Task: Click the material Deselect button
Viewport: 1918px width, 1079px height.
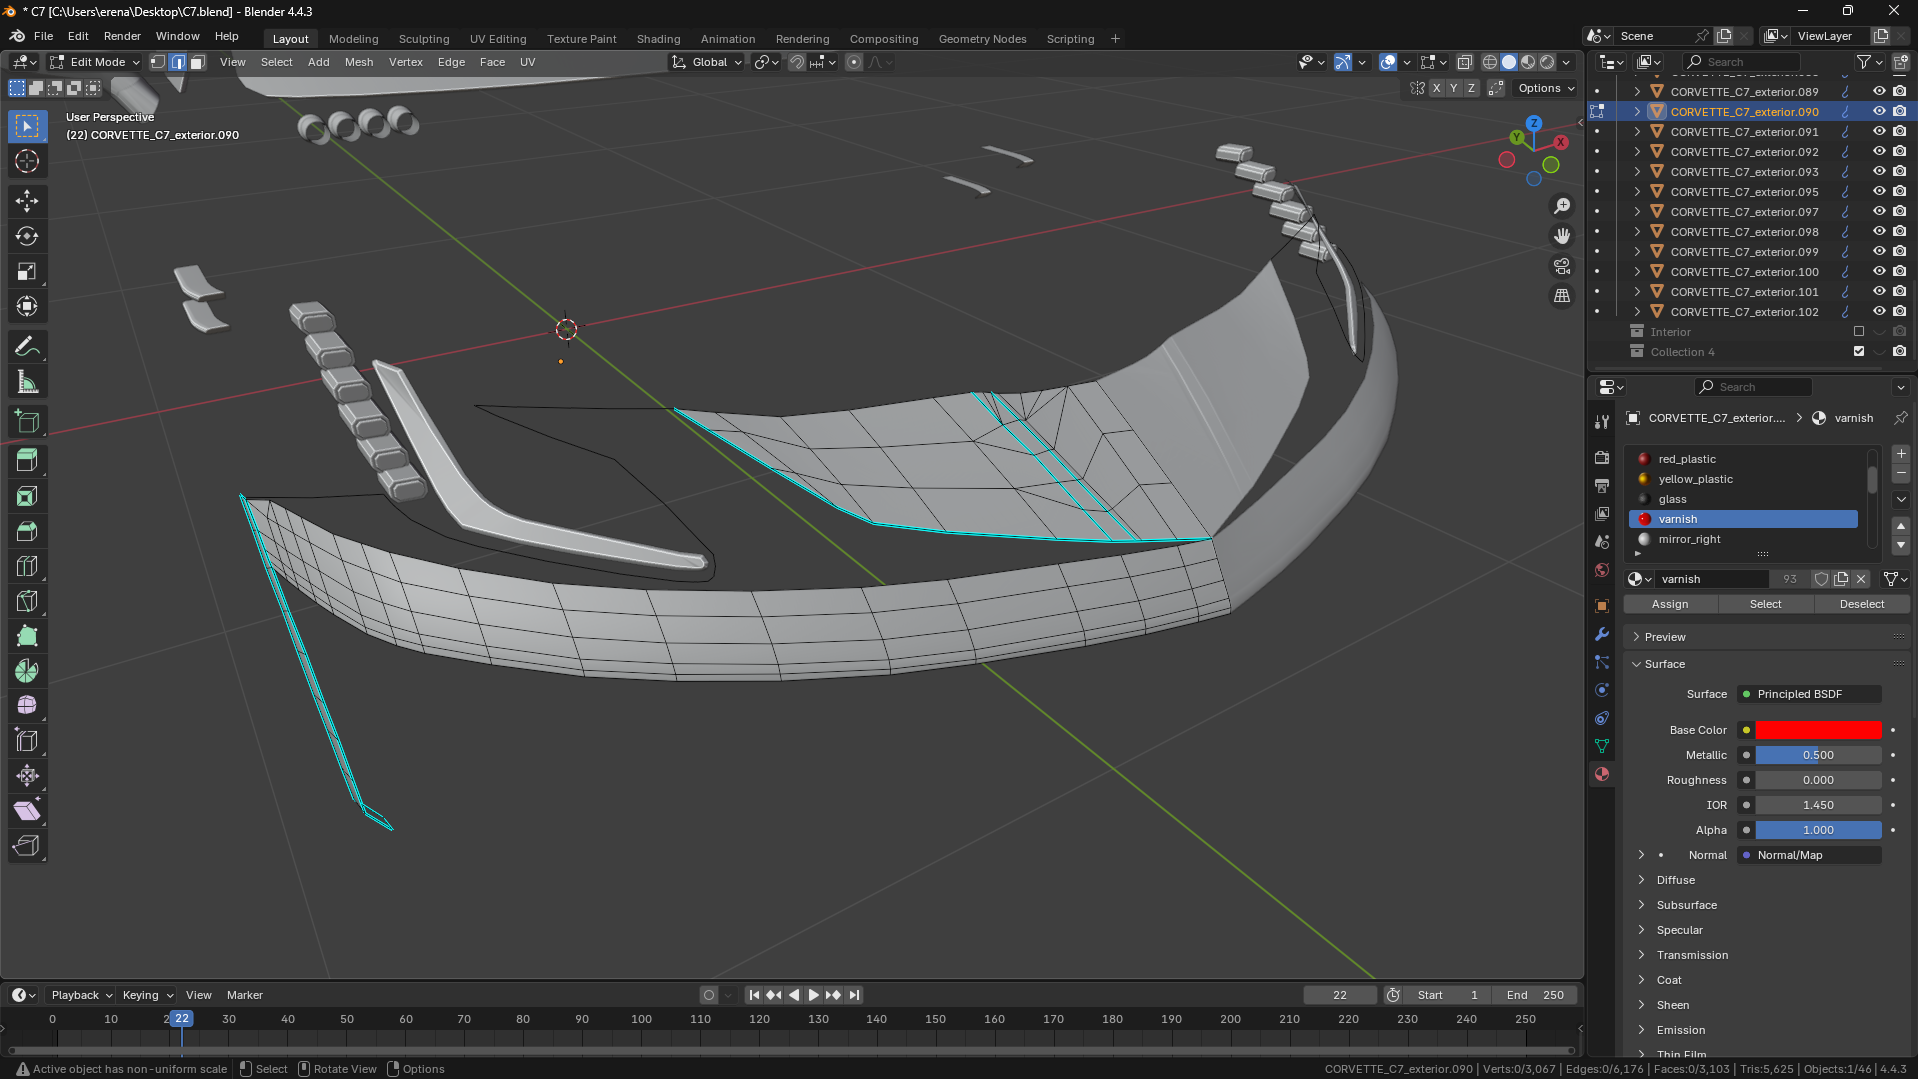Action: pos(1861,604)
